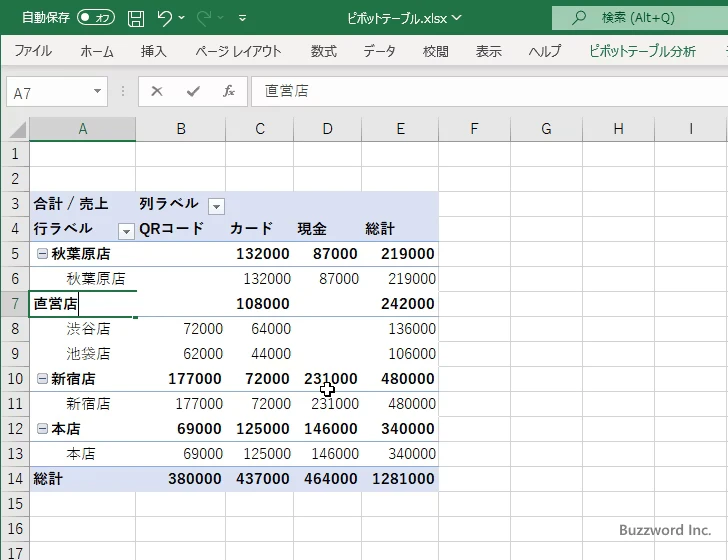Open the 数式 ribbon tab
Screen dimensions: 728x560
[x=324, y=51]
